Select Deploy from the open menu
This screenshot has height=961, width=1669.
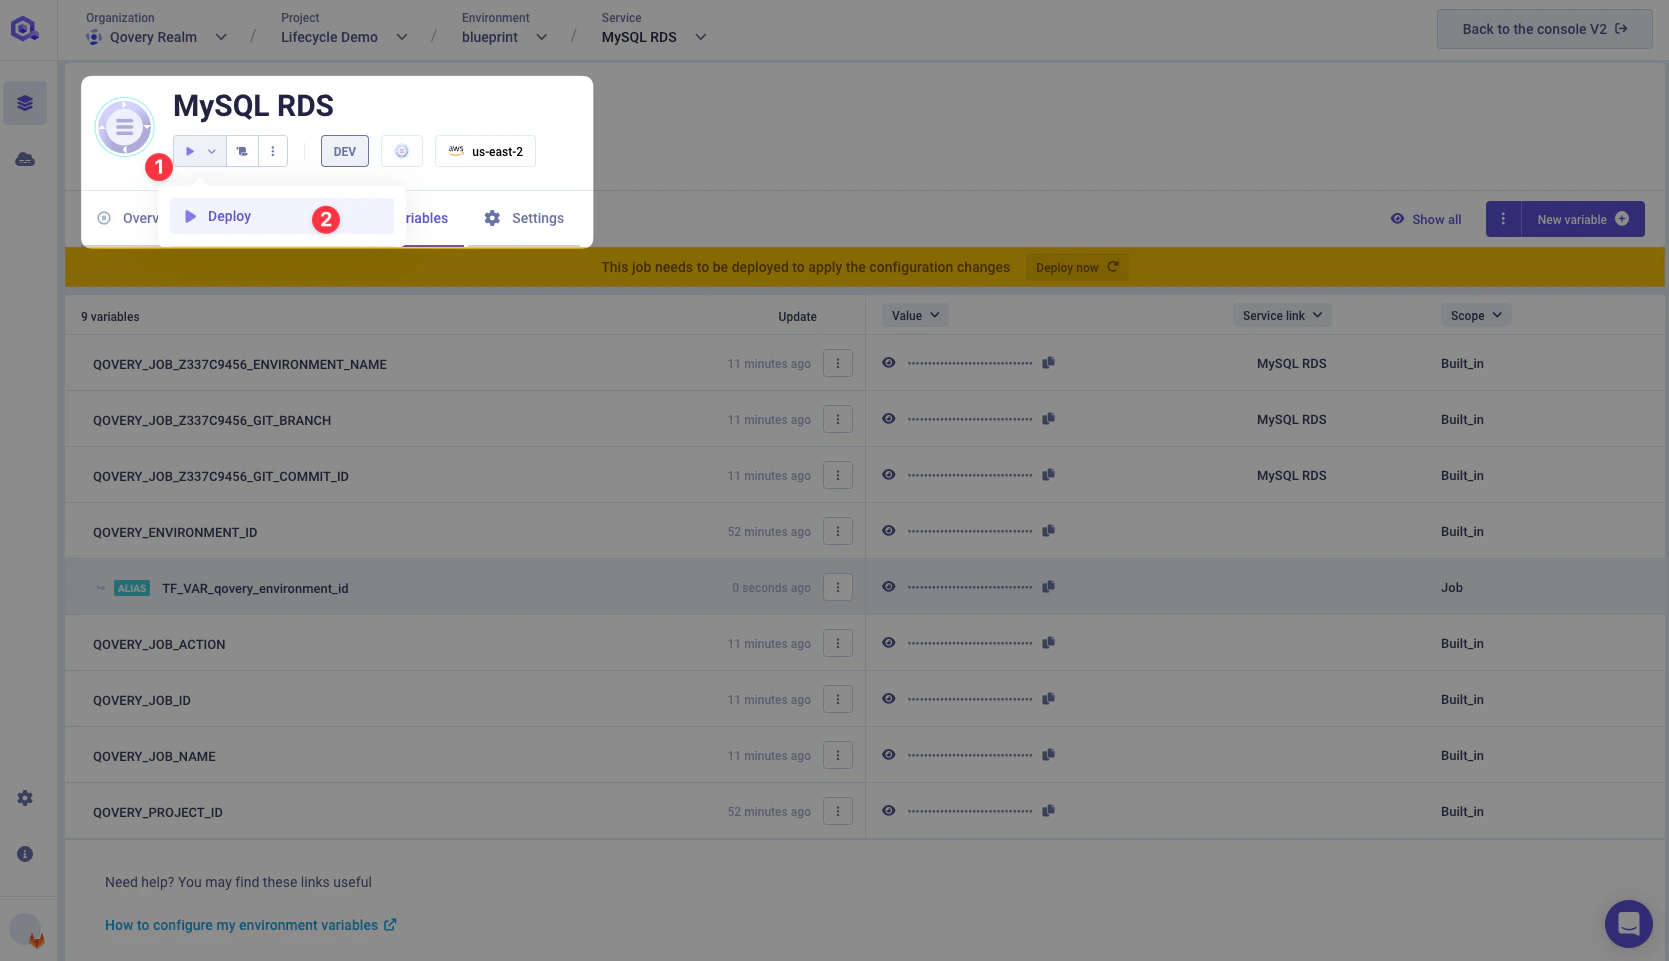pyautogui.click(x=229, y=216)
